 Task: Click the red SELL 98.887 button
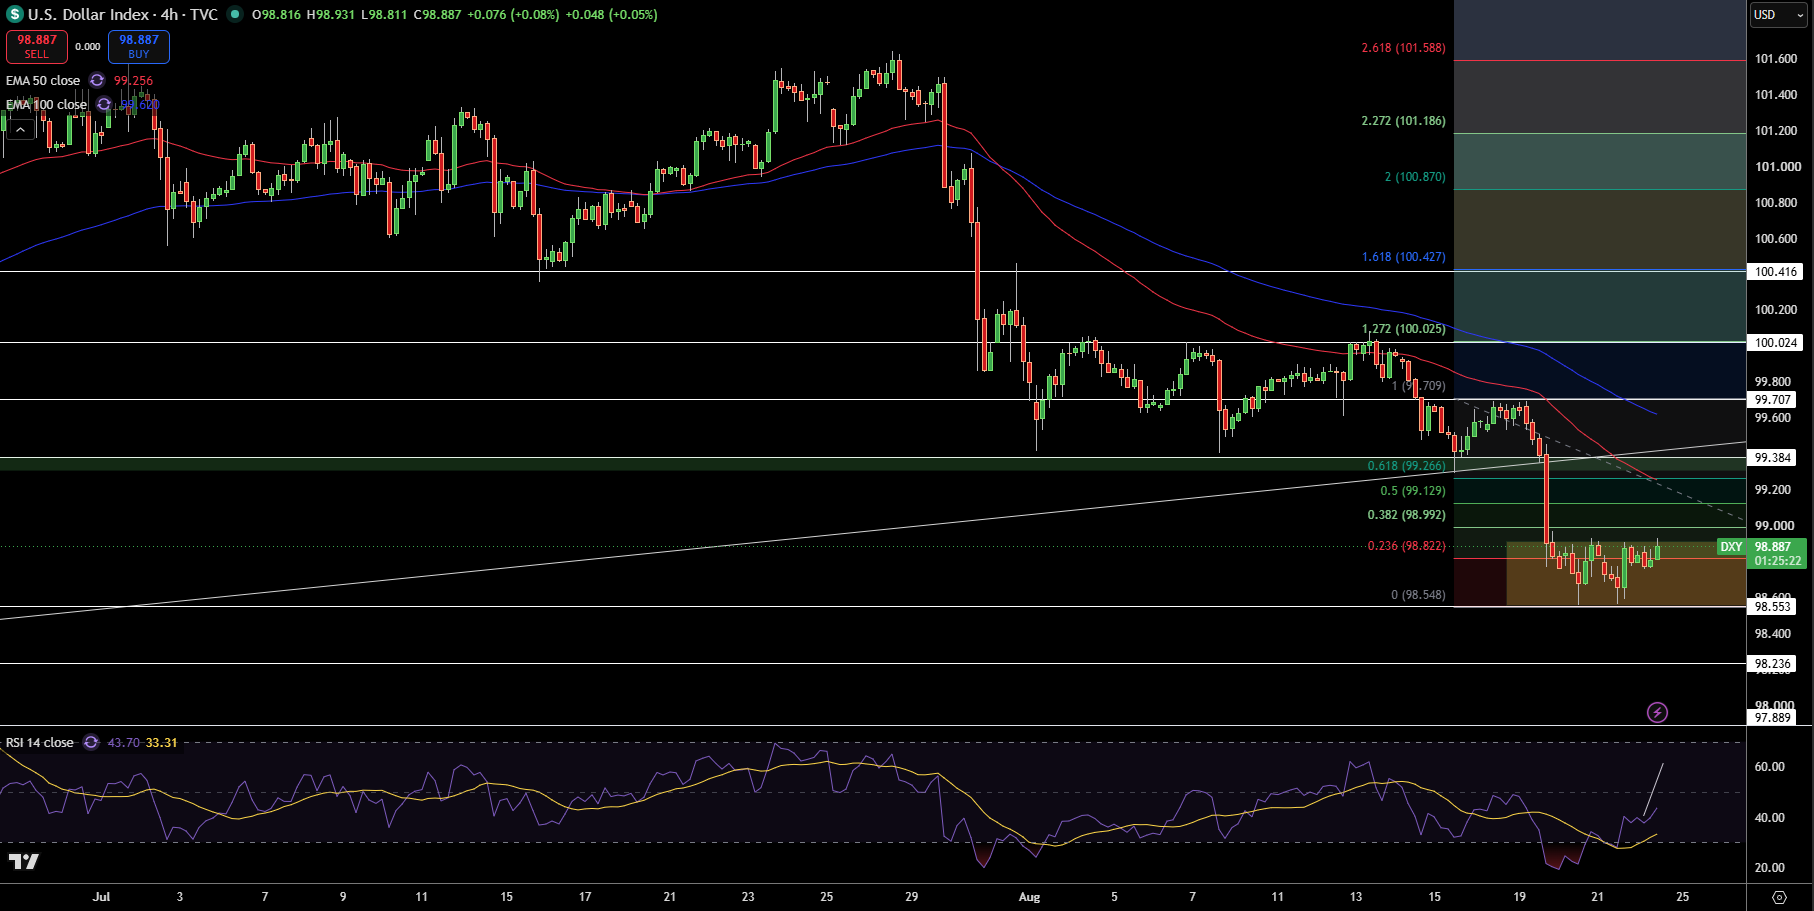tap(37, 46)
